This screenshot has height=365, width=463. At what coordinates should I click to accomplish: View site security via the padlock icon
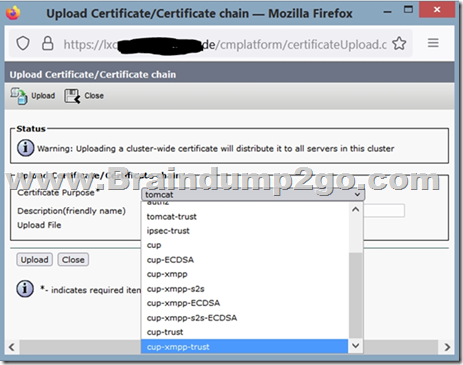point(48,43)
